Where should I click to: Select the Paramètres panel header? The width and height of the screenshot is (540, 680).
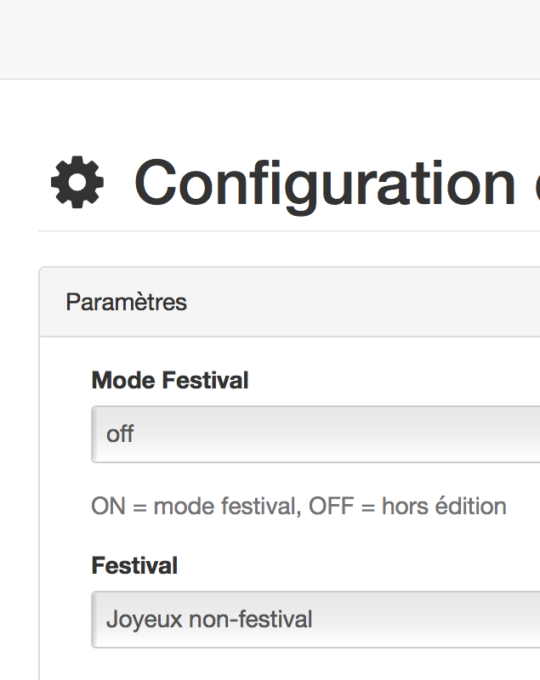point(290,302)
